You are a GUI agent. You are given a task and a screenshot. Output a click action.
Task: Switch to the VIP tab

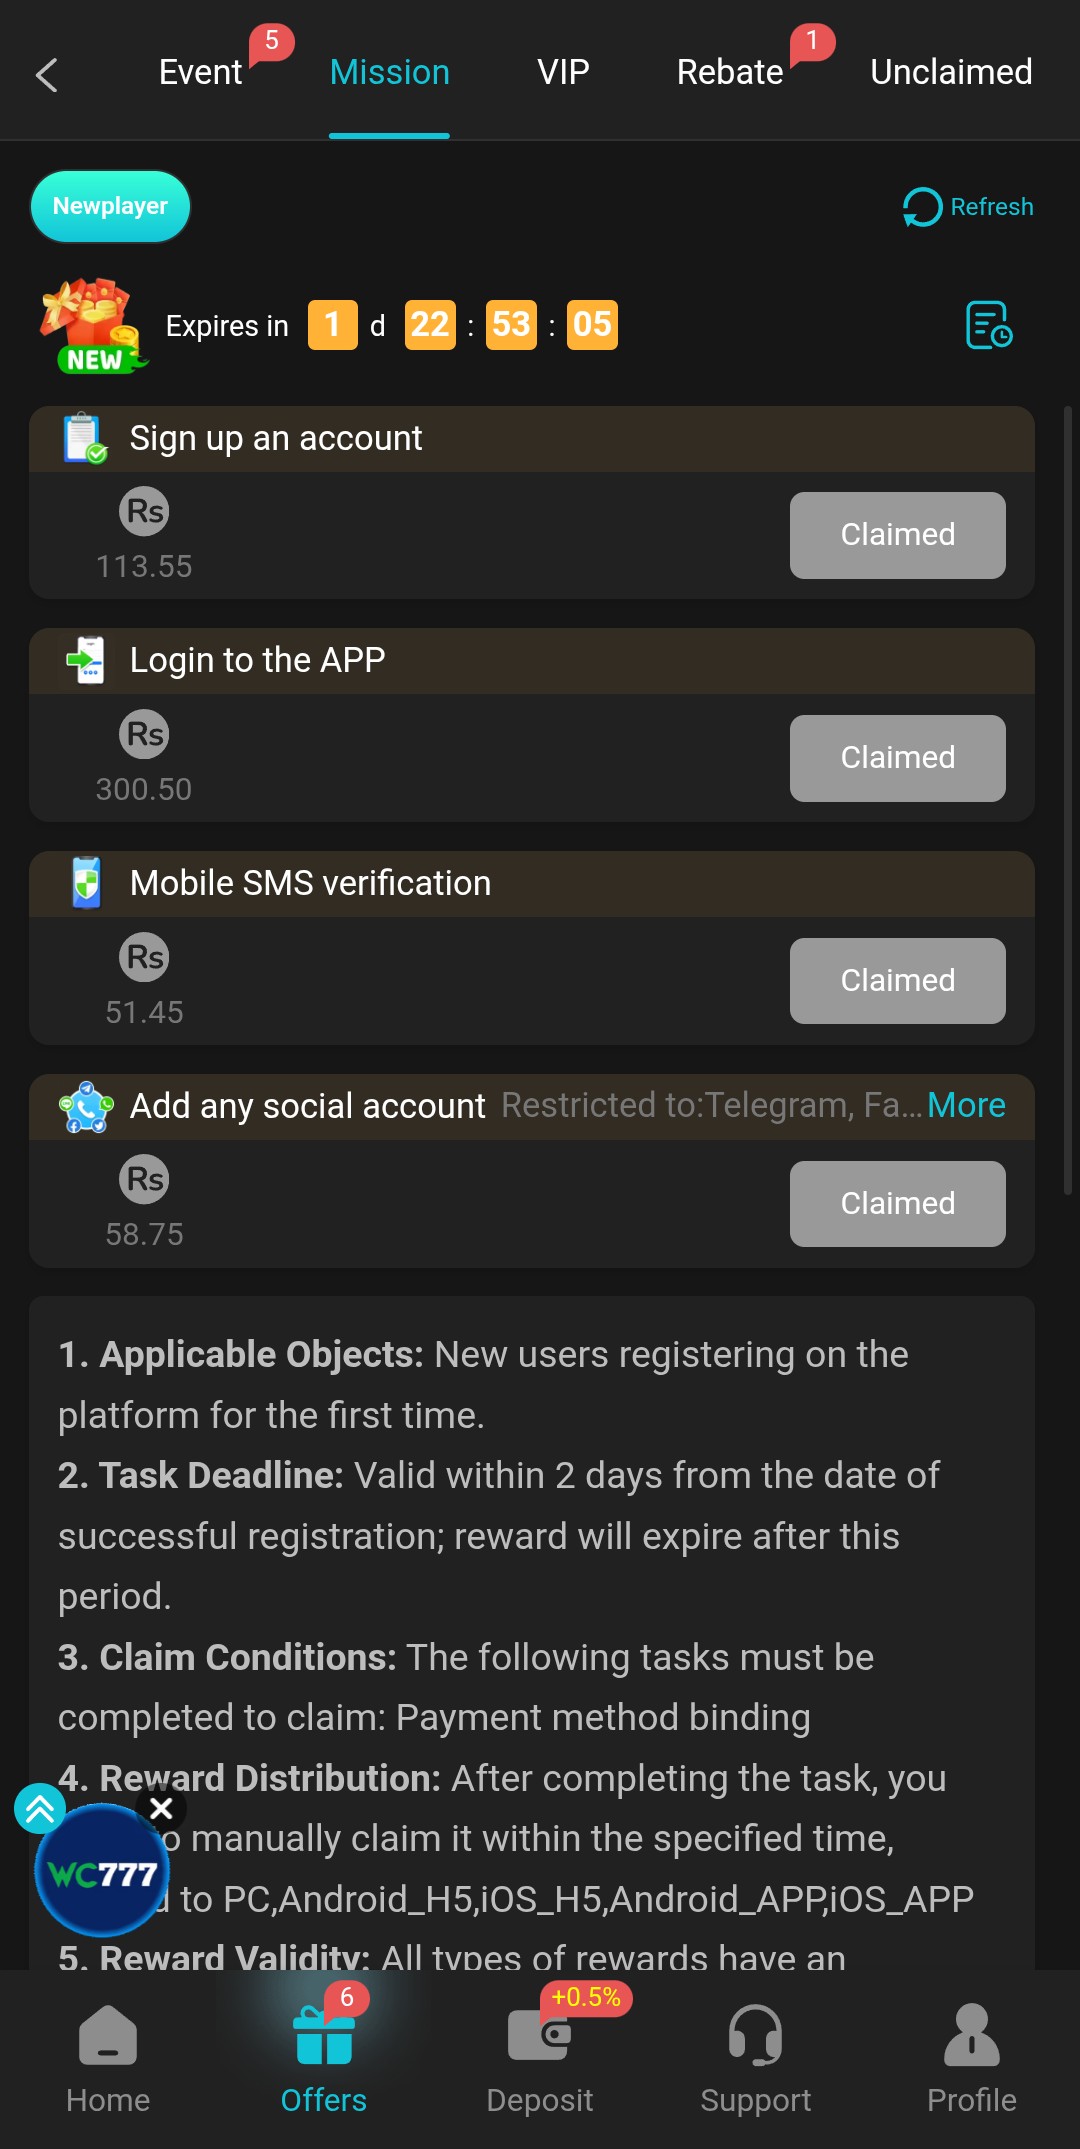[x=563, y=72]
